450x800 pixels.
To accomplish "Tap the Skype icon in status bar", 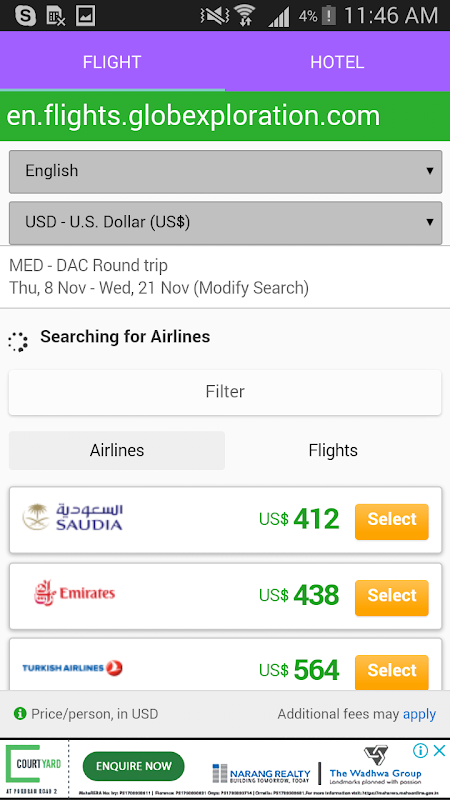I will 26,15.
